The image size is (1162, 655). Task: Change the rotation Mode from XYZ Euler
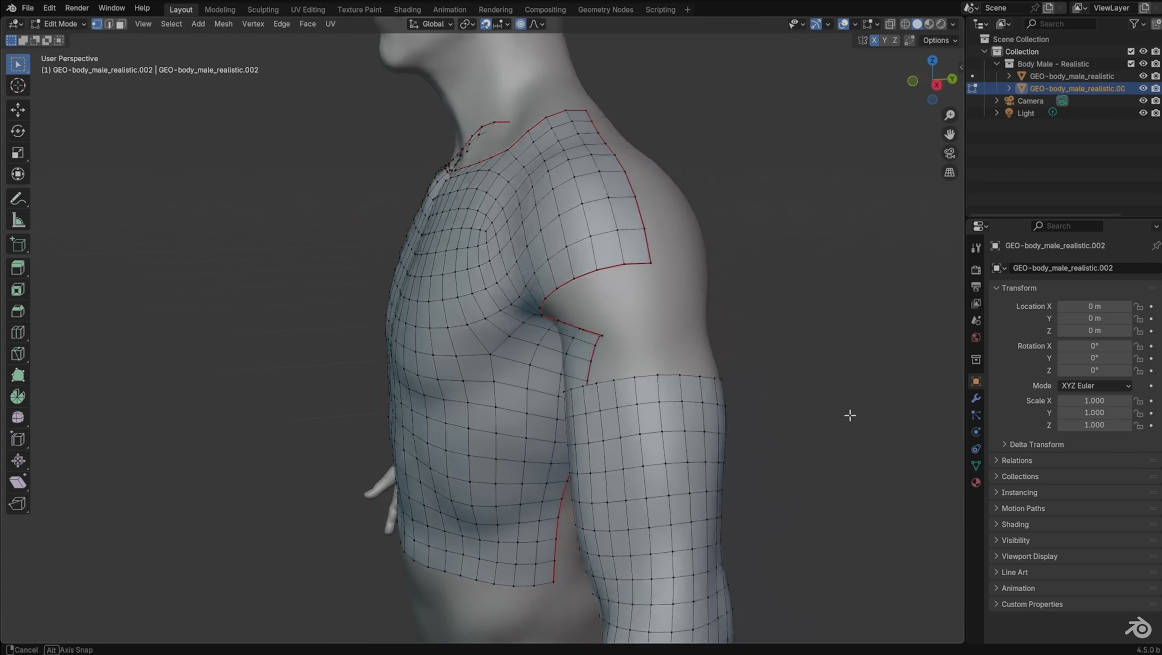point(1094,385)
